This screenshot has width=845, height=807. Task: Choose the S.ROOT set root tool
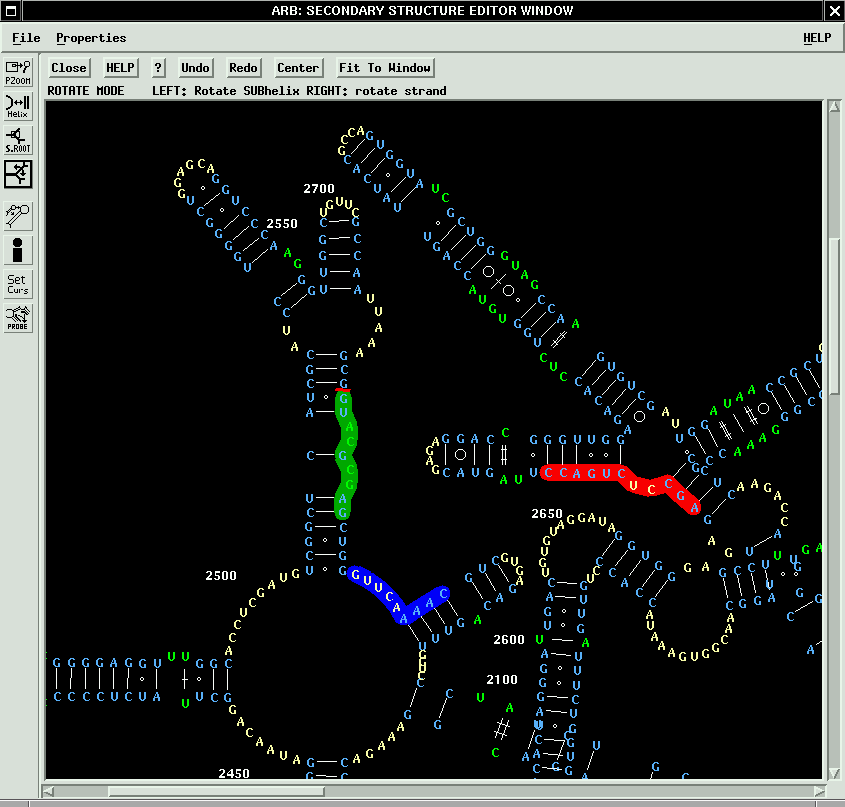(x=18, y=140)
